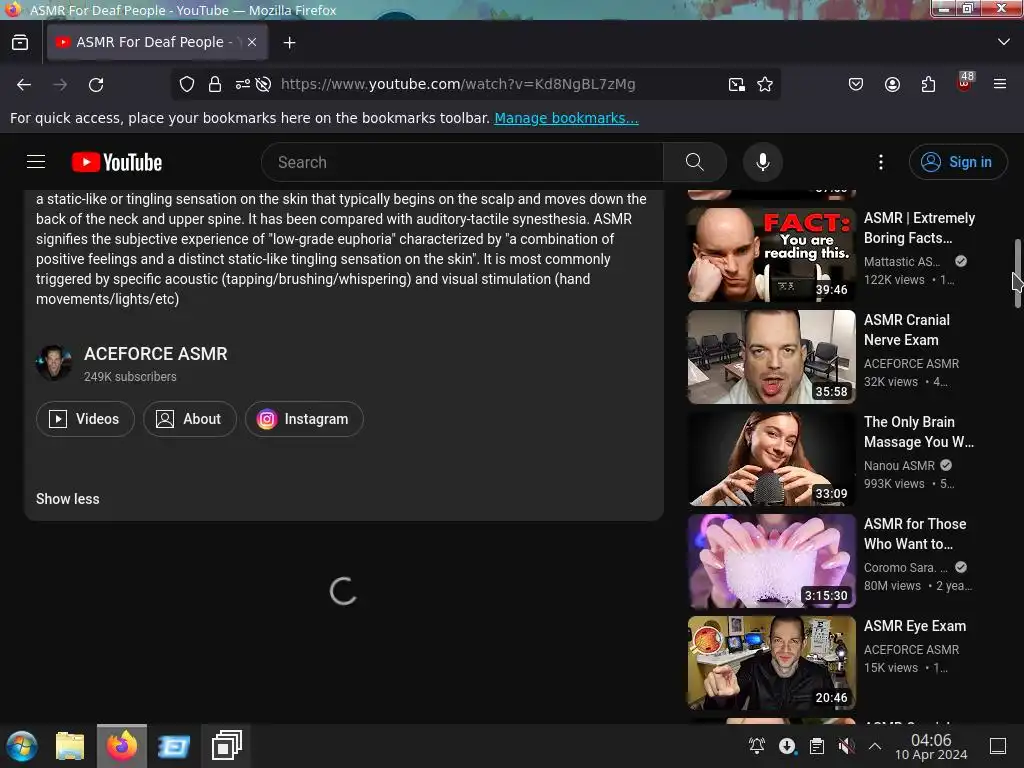This screenshot has height=768, width=1024.
Task: Expand the list all tabs chevron
Action: pyautogui.click(x=1004, y=42)
